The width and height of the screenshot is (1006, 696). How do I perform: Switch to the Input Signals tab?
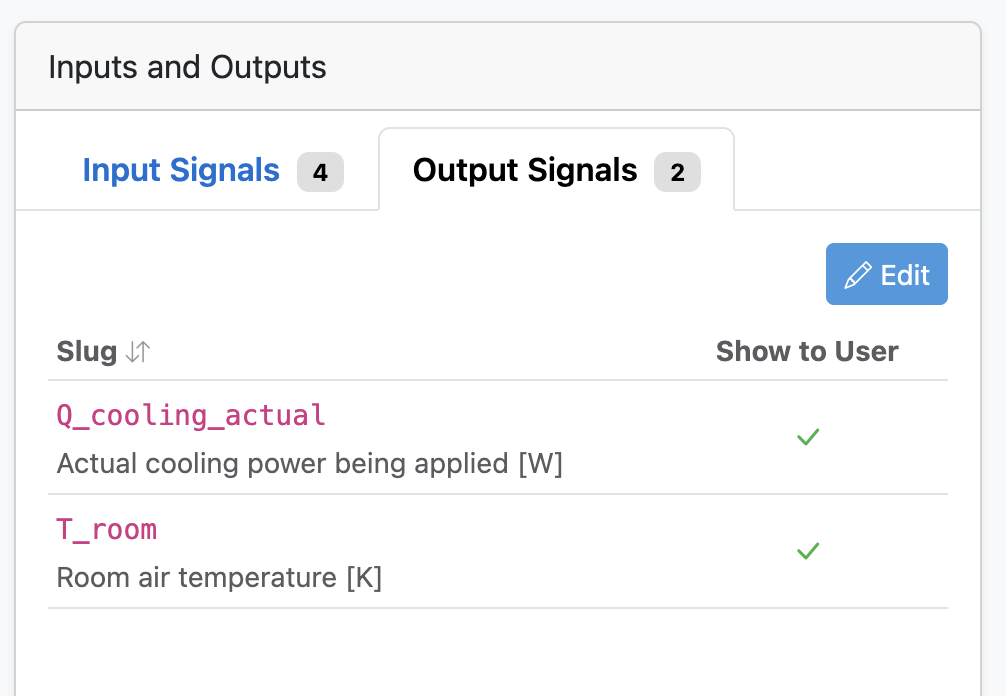click(x=181, y=170)
